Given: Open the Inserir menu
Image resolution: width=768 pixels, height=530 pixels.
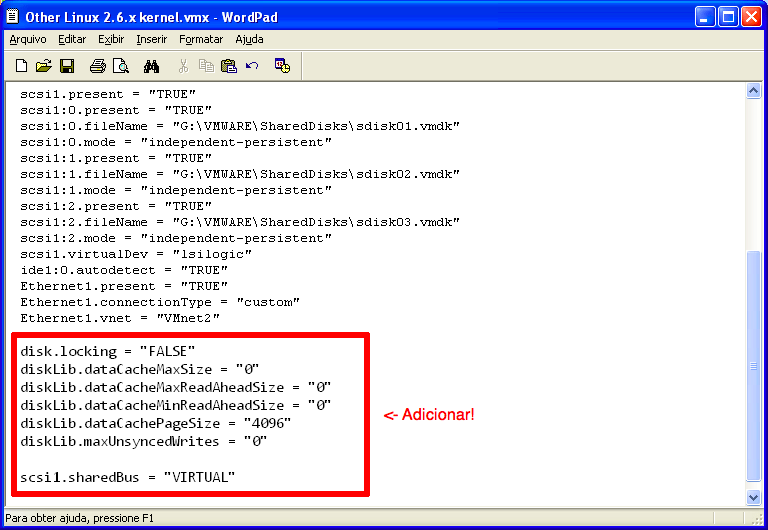Looking at the screenshot, I should point(152,39).
